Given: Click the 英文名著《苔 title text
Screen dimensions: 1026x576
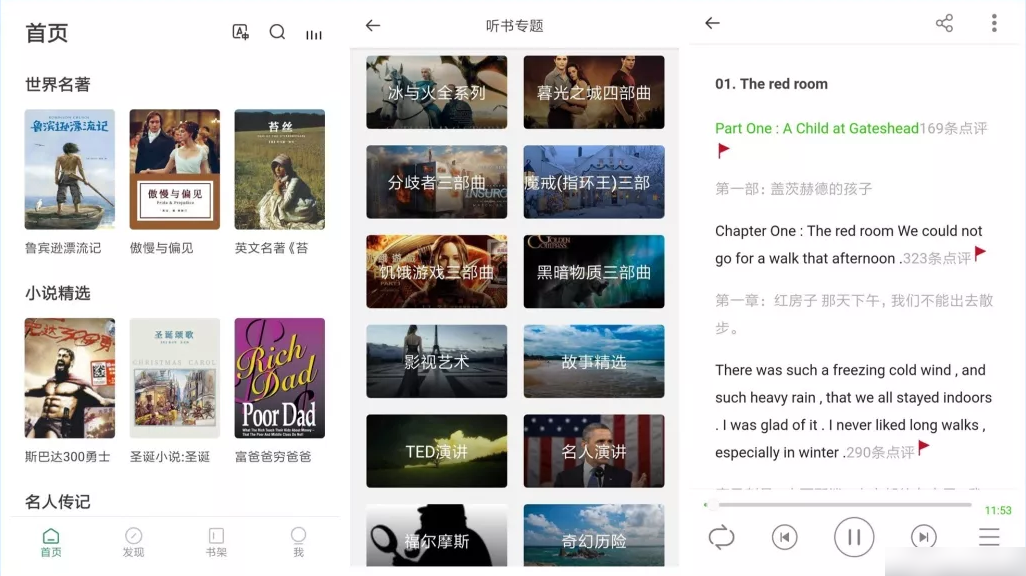Looking at the screenshot, I should coord(272,248).
